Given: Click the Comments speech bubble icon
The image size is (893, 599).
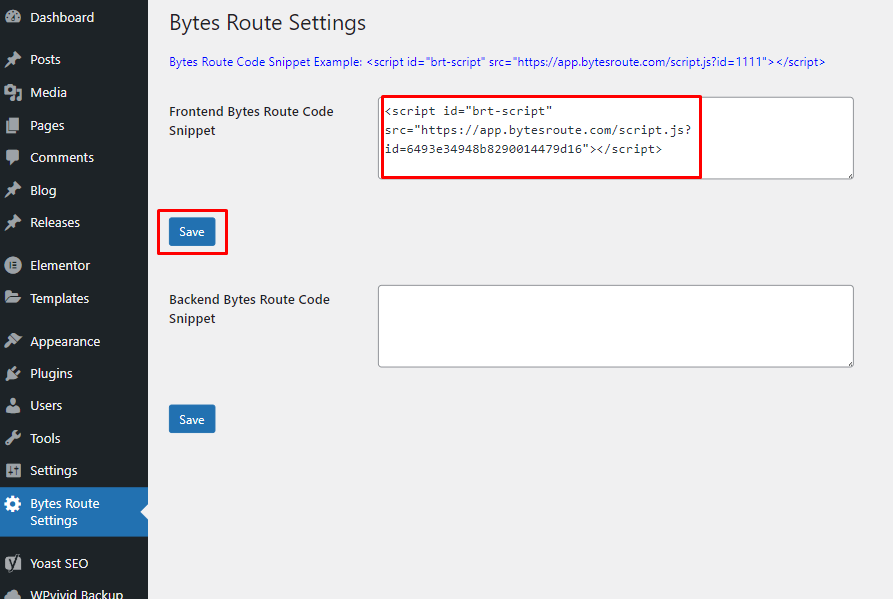Looking at the screenshot, I should pyautogui.click(x=13, y=157).
